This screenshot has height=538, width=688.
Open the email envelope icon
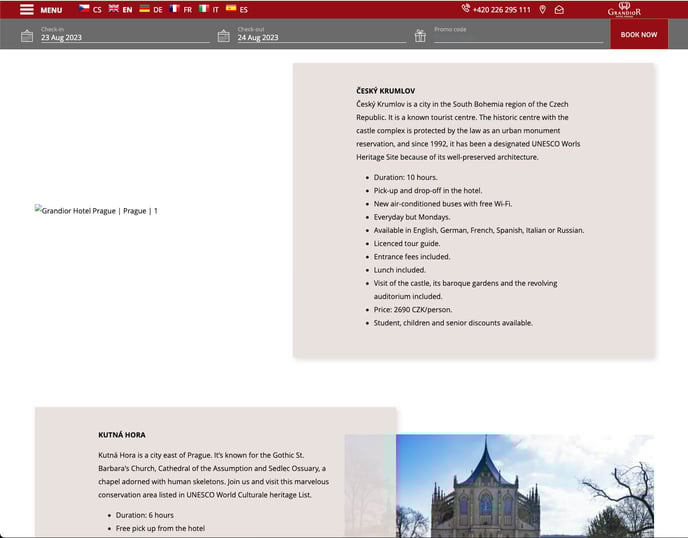(x=559, y=10)
